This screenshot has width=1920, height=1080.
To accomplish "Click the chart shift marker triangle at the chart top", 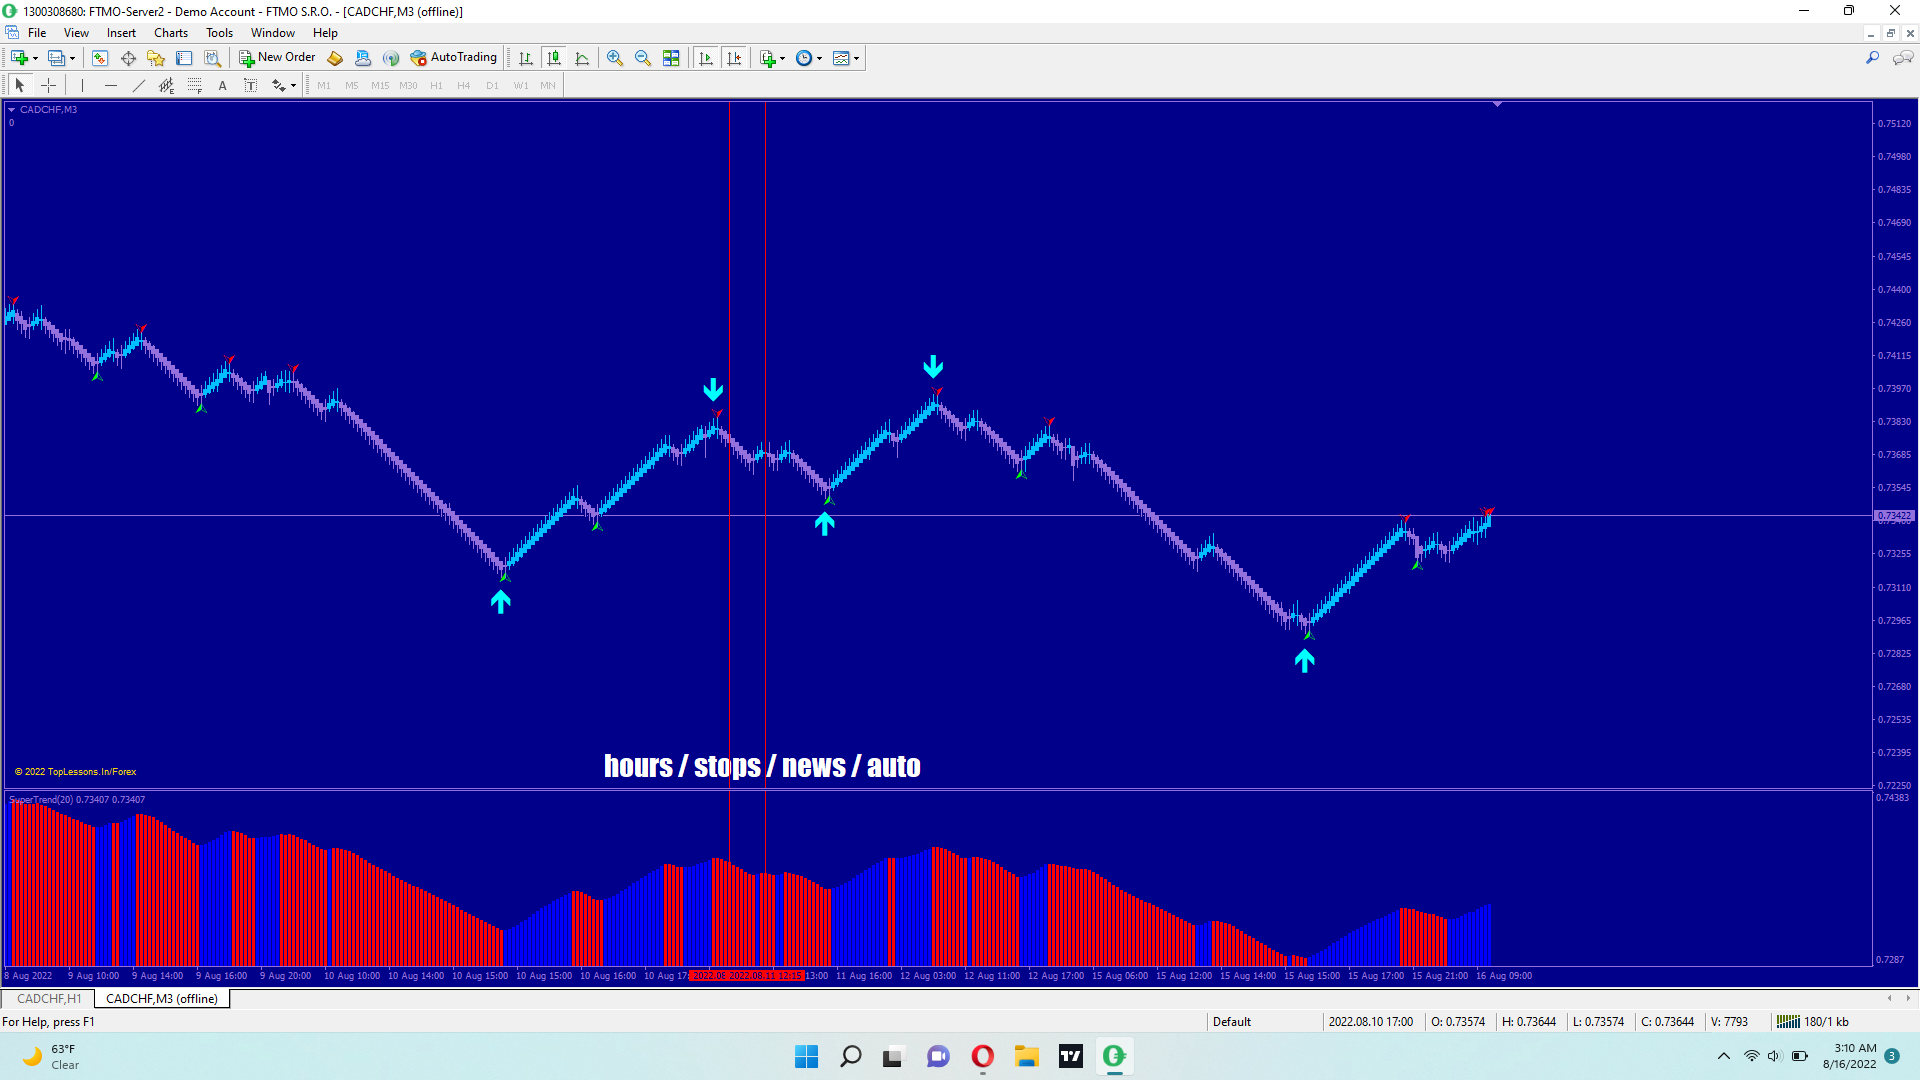I will pyautogui.click(x=1497, y=104).
